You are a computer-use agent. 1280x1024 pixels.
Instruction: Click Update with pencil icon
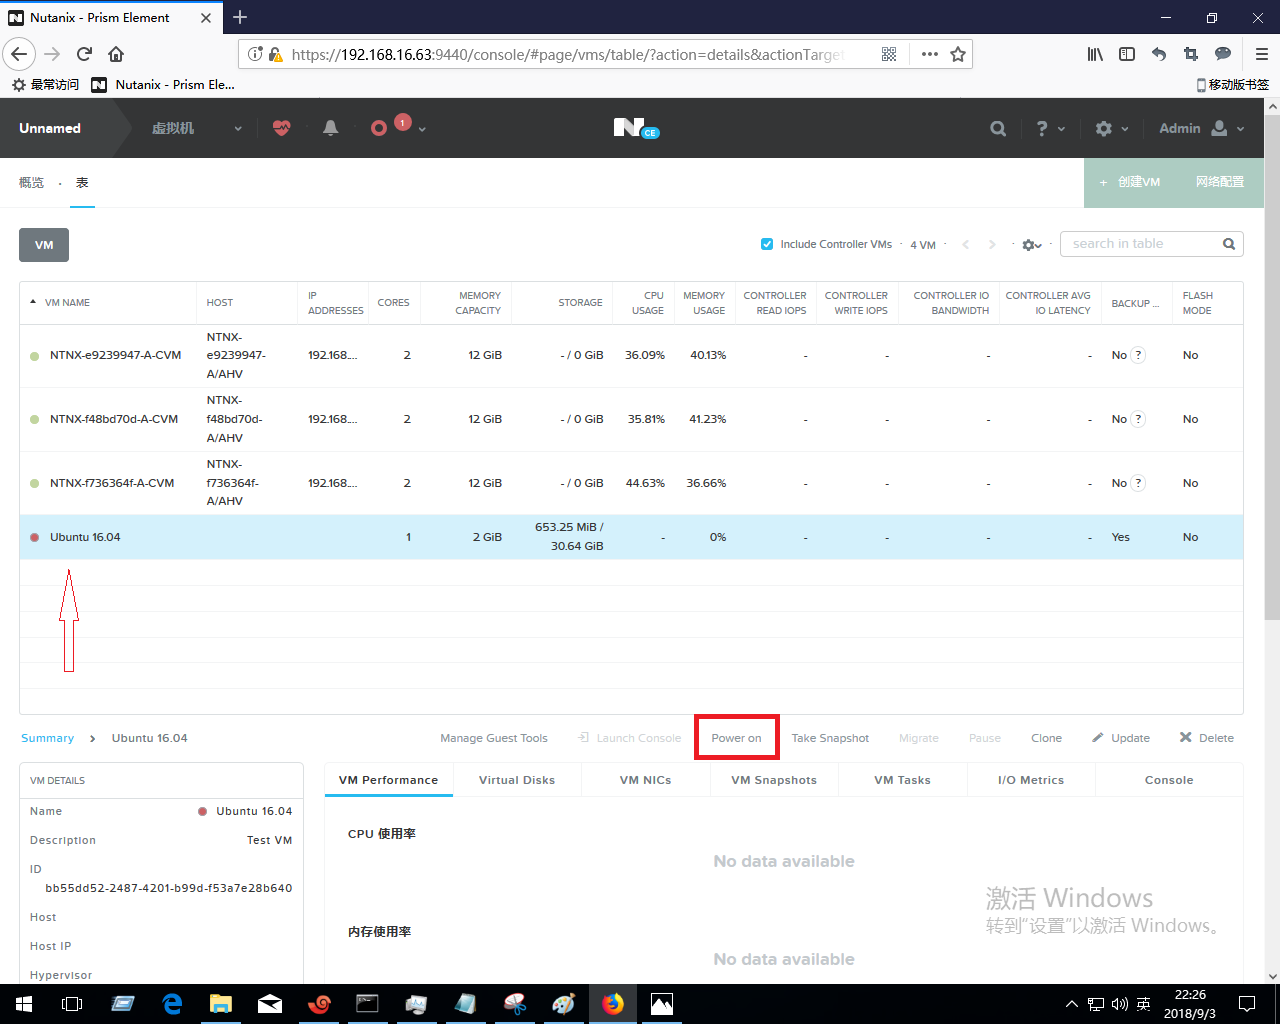1121,738
